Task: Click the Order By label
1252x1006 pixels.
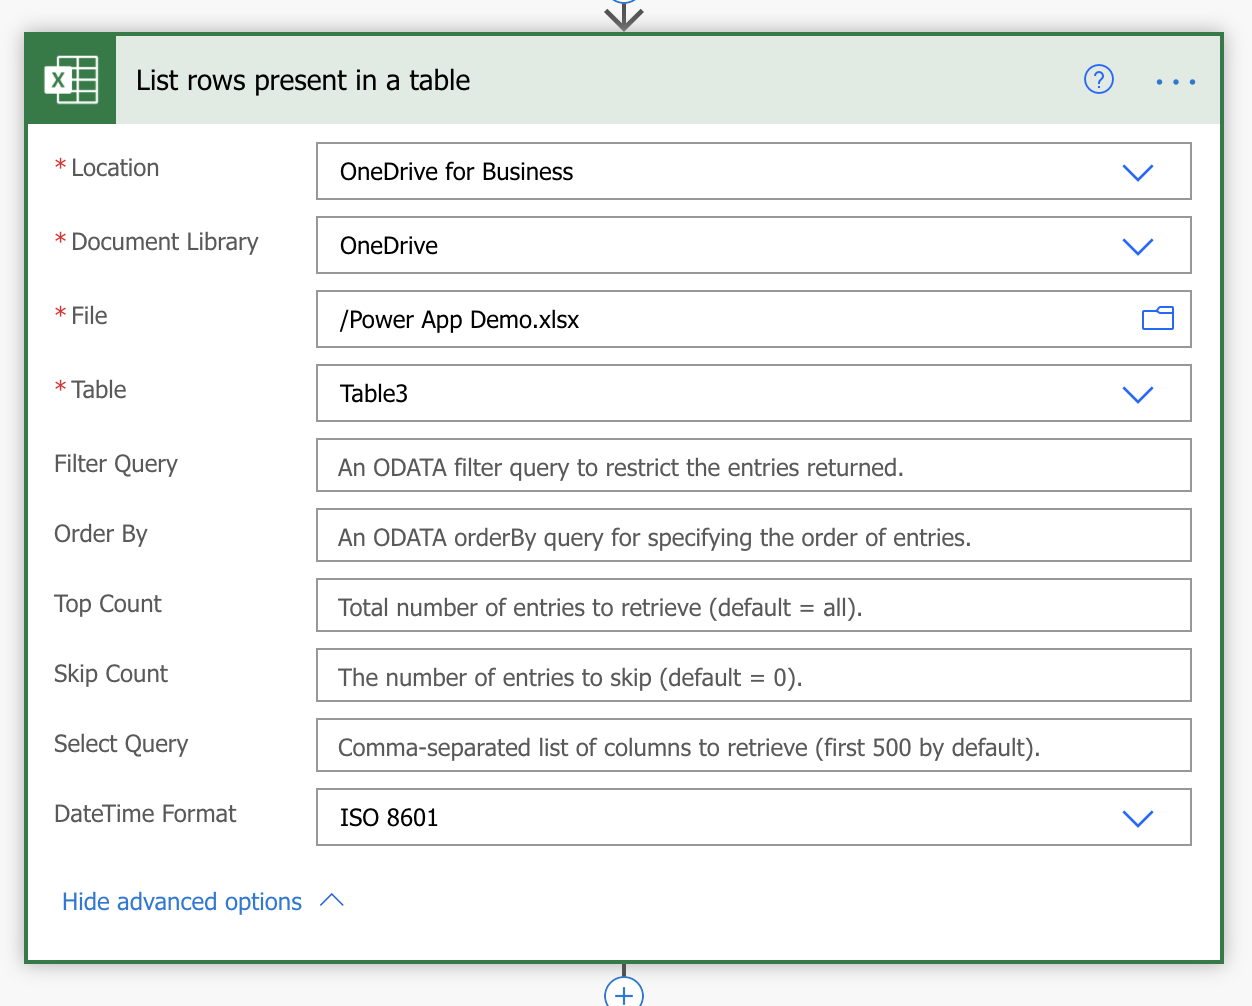Action: pos(101,534)
